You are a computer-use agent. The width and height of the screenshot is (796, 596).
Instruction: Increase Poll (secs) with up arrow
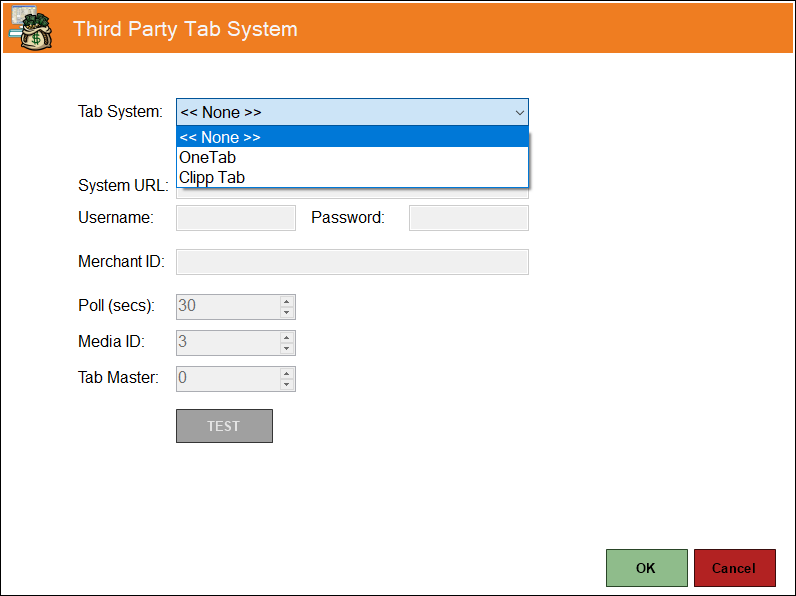pos(287,302)
